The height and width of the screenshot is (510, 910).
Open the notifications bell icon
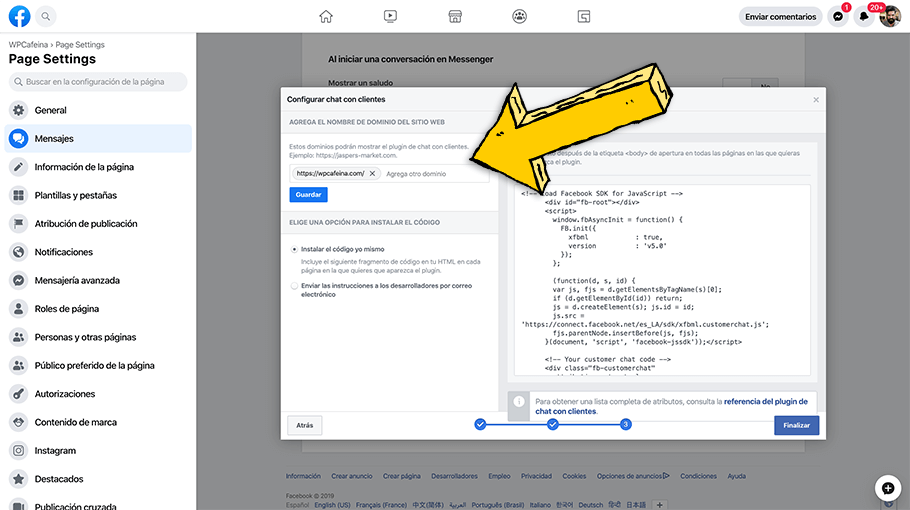864,16
